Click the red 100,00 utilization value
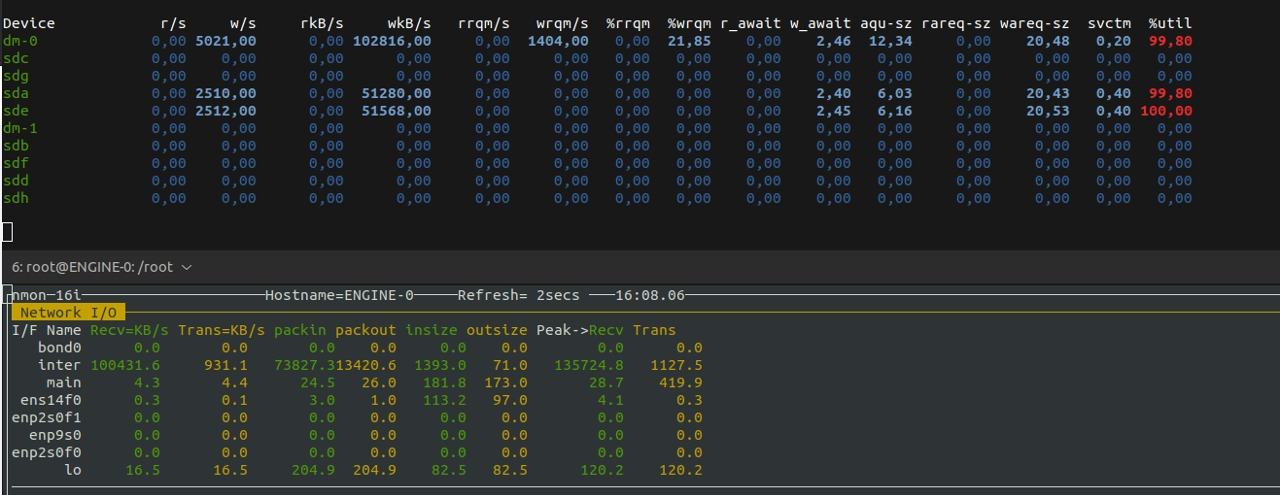 click(x=1166, y=111)
